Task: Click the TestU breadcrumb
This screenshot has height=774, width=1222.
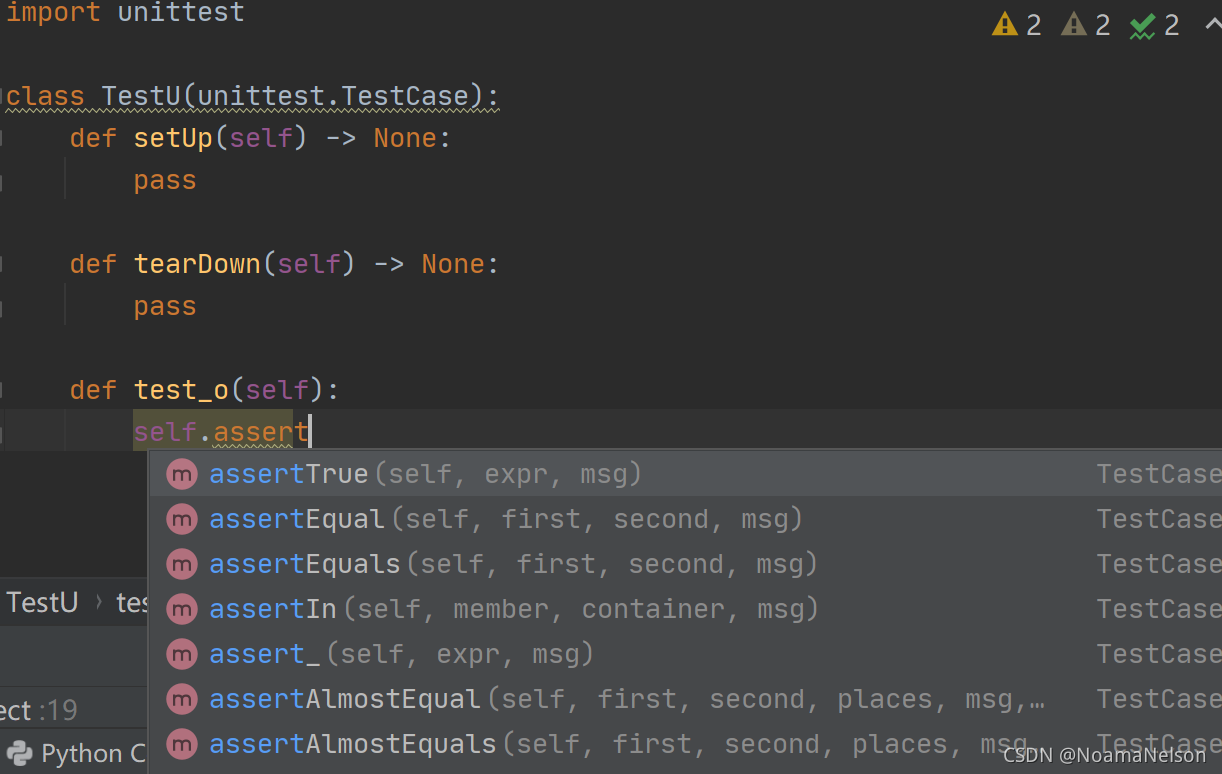Action: pos(42,603)
